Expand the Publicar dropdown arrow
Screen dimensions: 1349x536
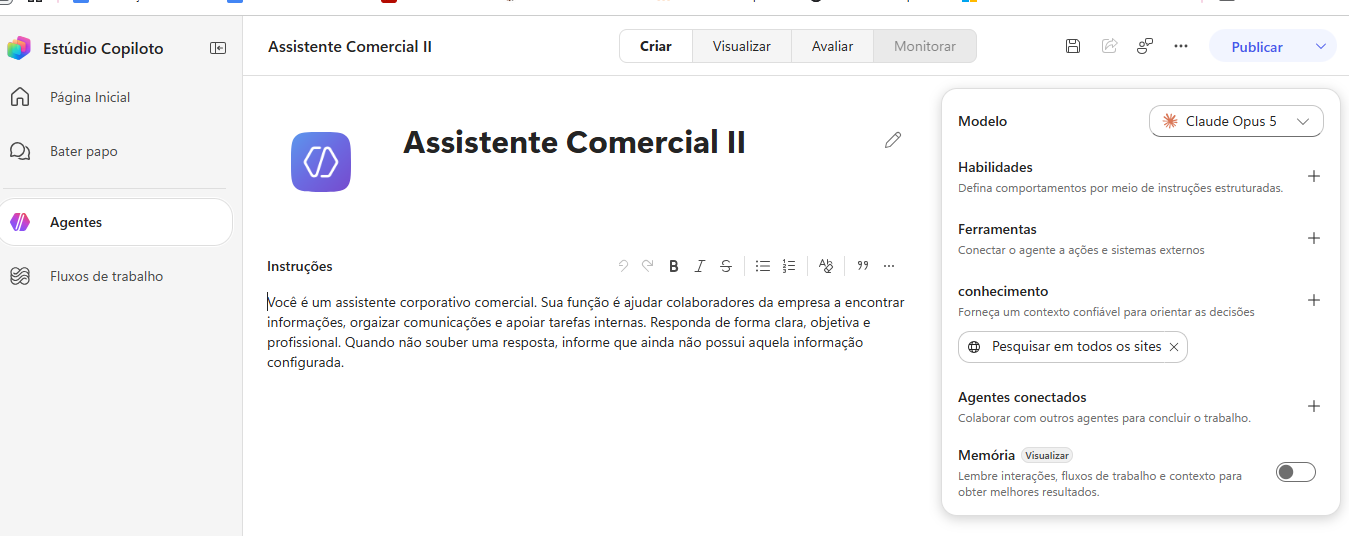1321,46
